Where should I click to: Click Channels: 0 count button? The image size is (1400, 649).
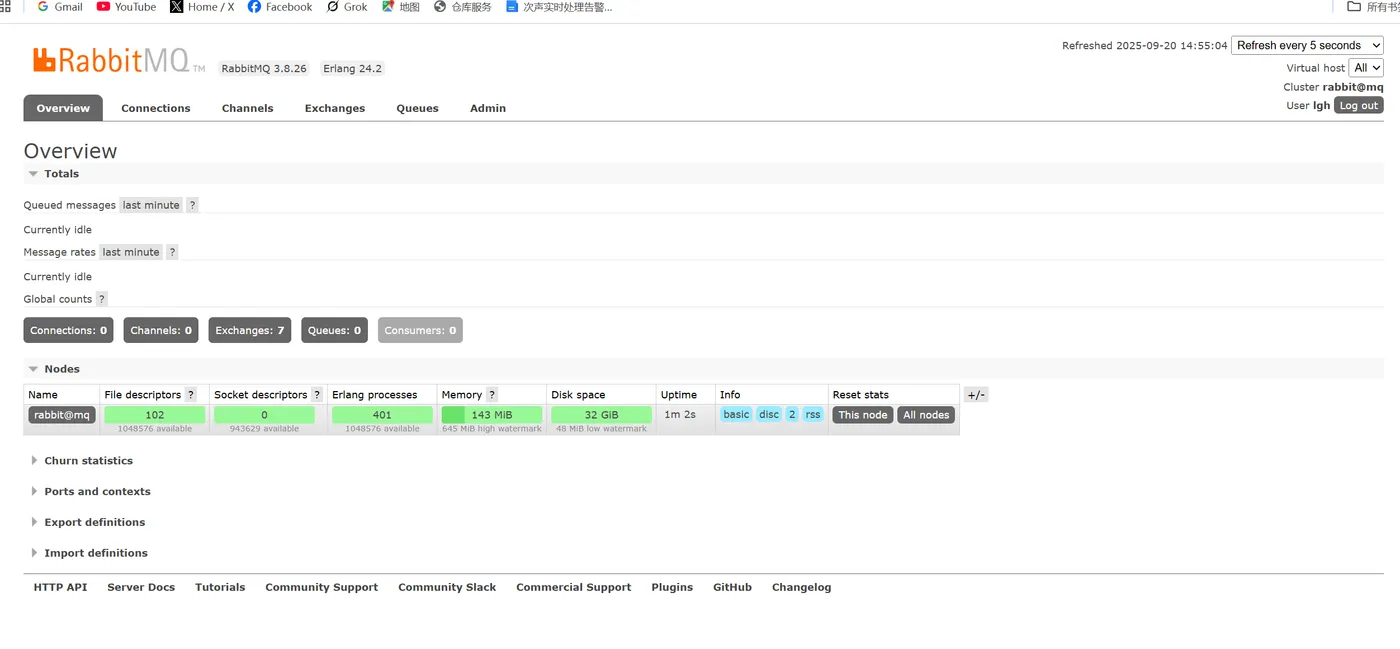point(161,330)
